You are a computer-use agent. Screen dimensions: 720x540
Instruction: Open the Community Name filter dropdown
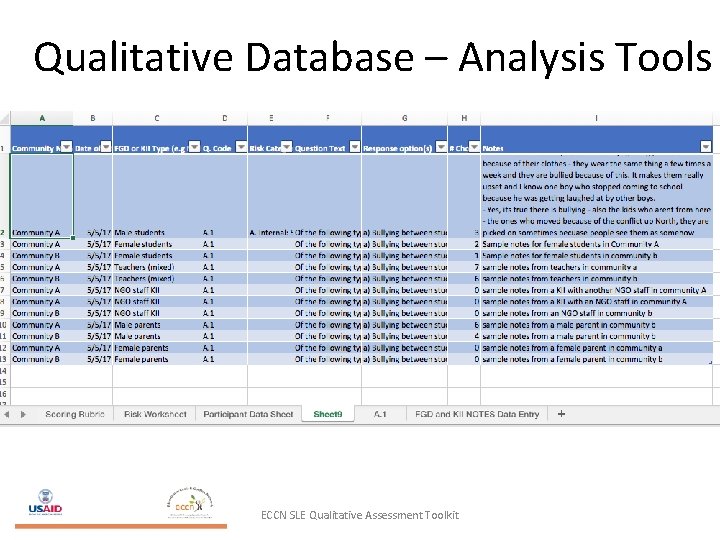67,146
